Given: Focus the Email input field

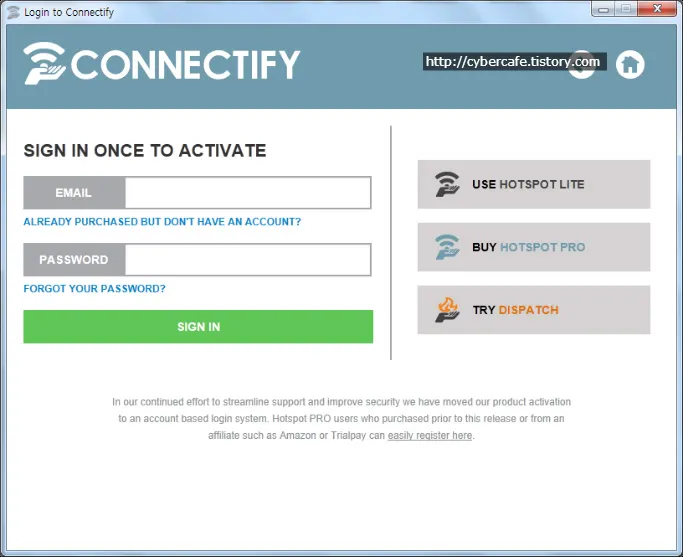Looking at the screenshot, I should (x=247, y=193).
